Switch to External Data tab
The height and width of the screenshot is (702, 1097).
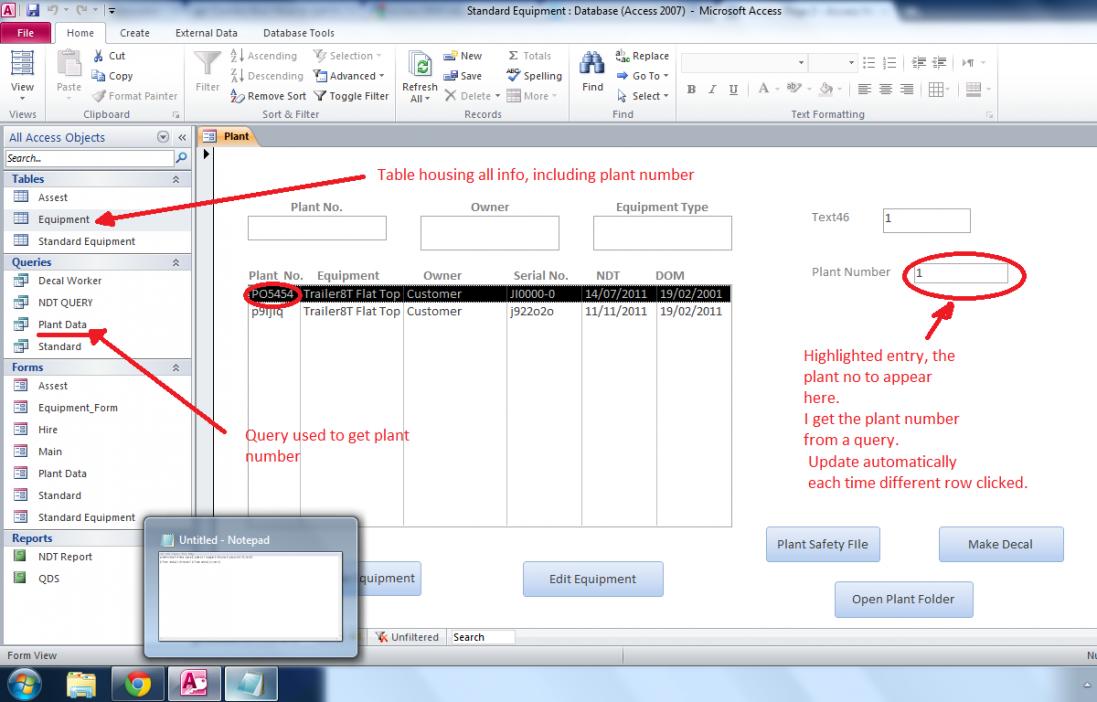click(x=206, y=33)
